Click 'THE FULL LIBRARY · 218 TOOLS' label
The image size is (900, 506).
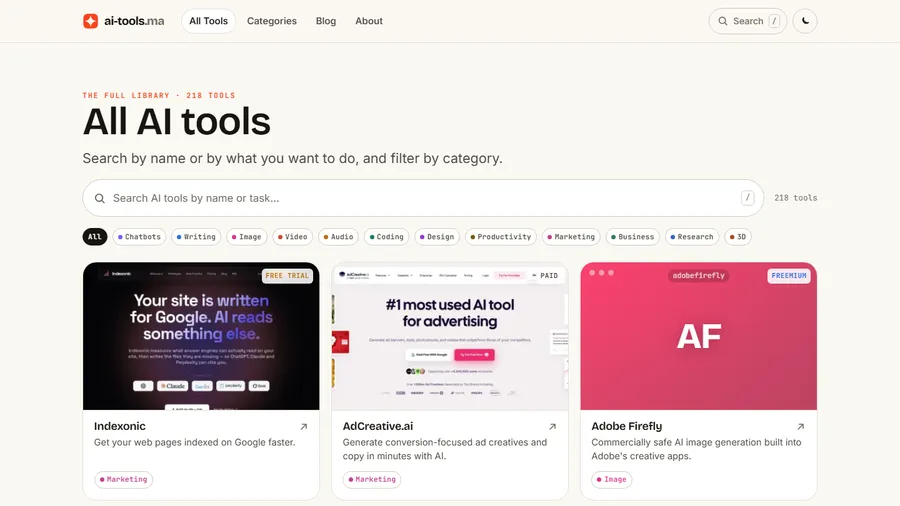point(159,96)
